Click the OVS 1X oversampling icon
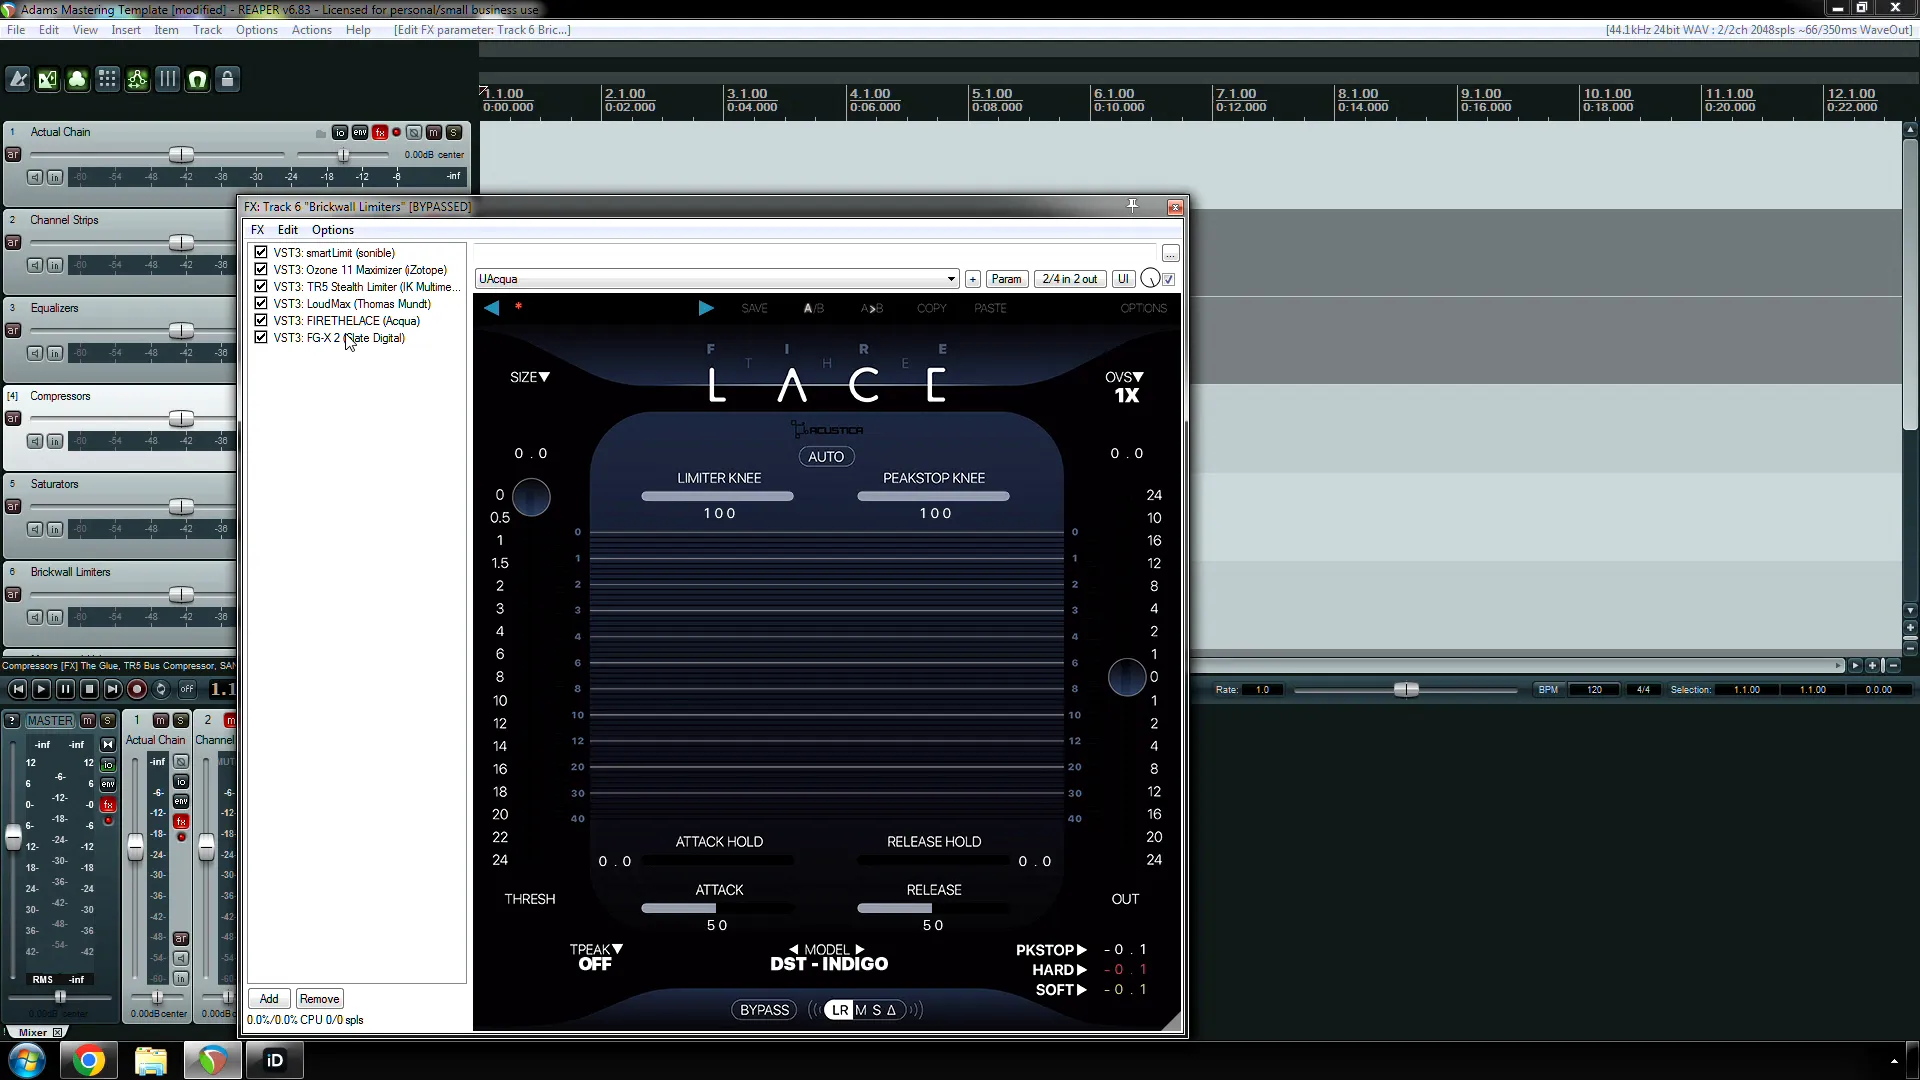This screenshot has height=1080, width=1920. click(1124, 385)
